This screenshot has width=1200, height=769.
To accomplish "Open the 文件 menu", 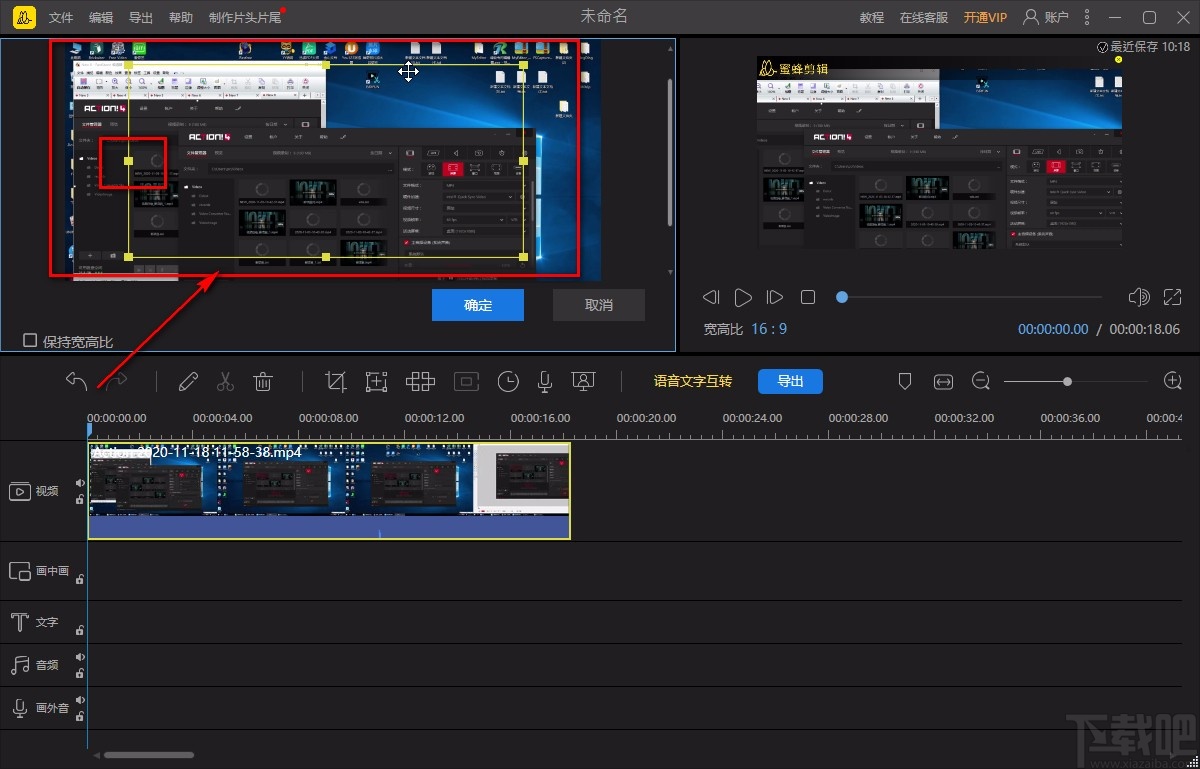I will (61, 18).
